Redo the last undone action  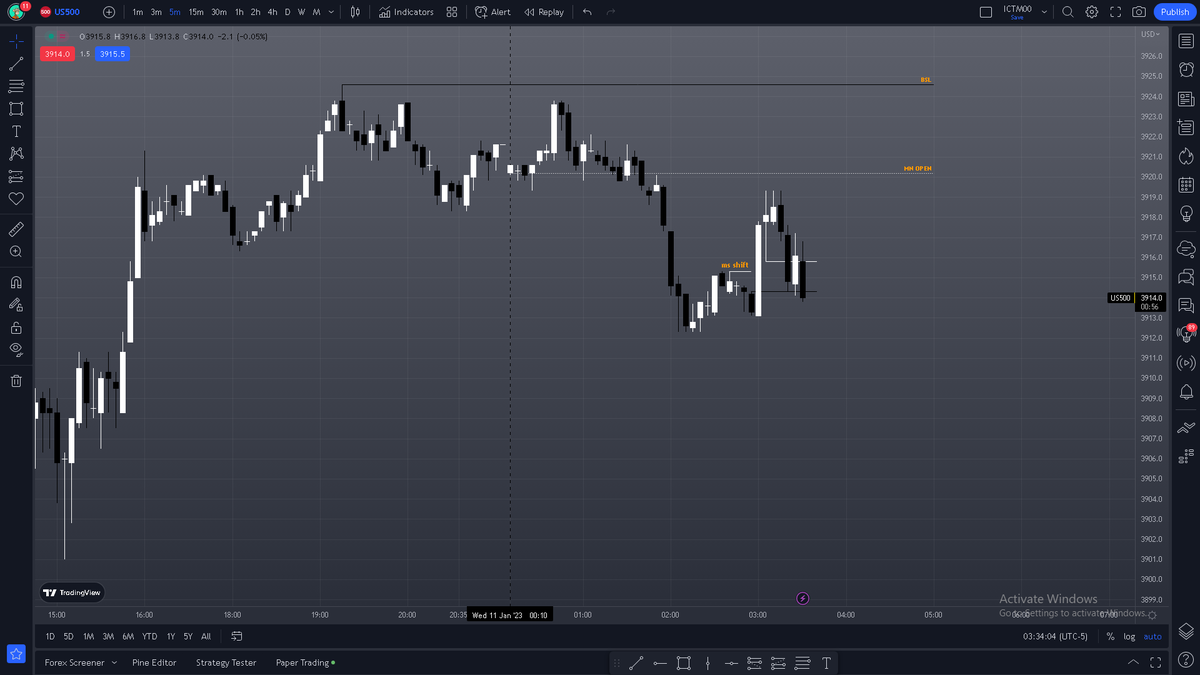[x=611, y=12]
